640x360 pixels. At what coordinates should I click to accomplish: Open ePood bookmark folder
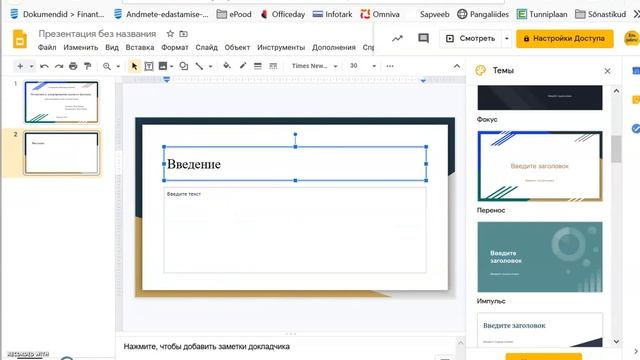coord(234,14)
